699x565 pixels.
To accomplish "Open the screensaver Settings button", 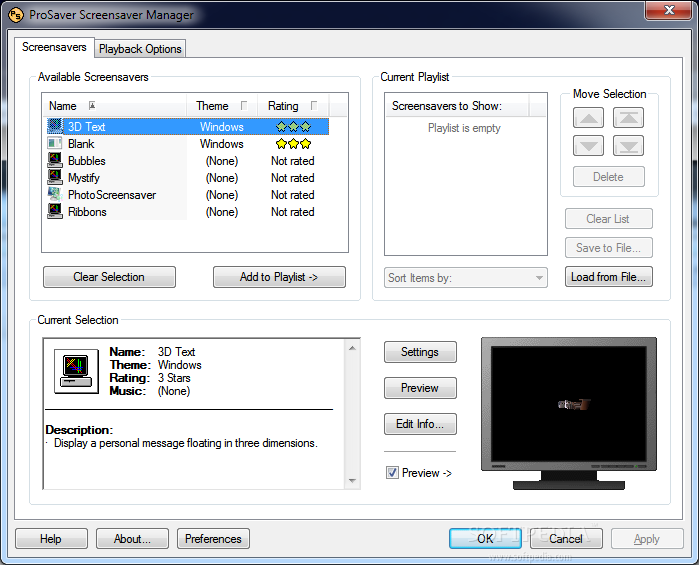I will [x=420, y=352].
